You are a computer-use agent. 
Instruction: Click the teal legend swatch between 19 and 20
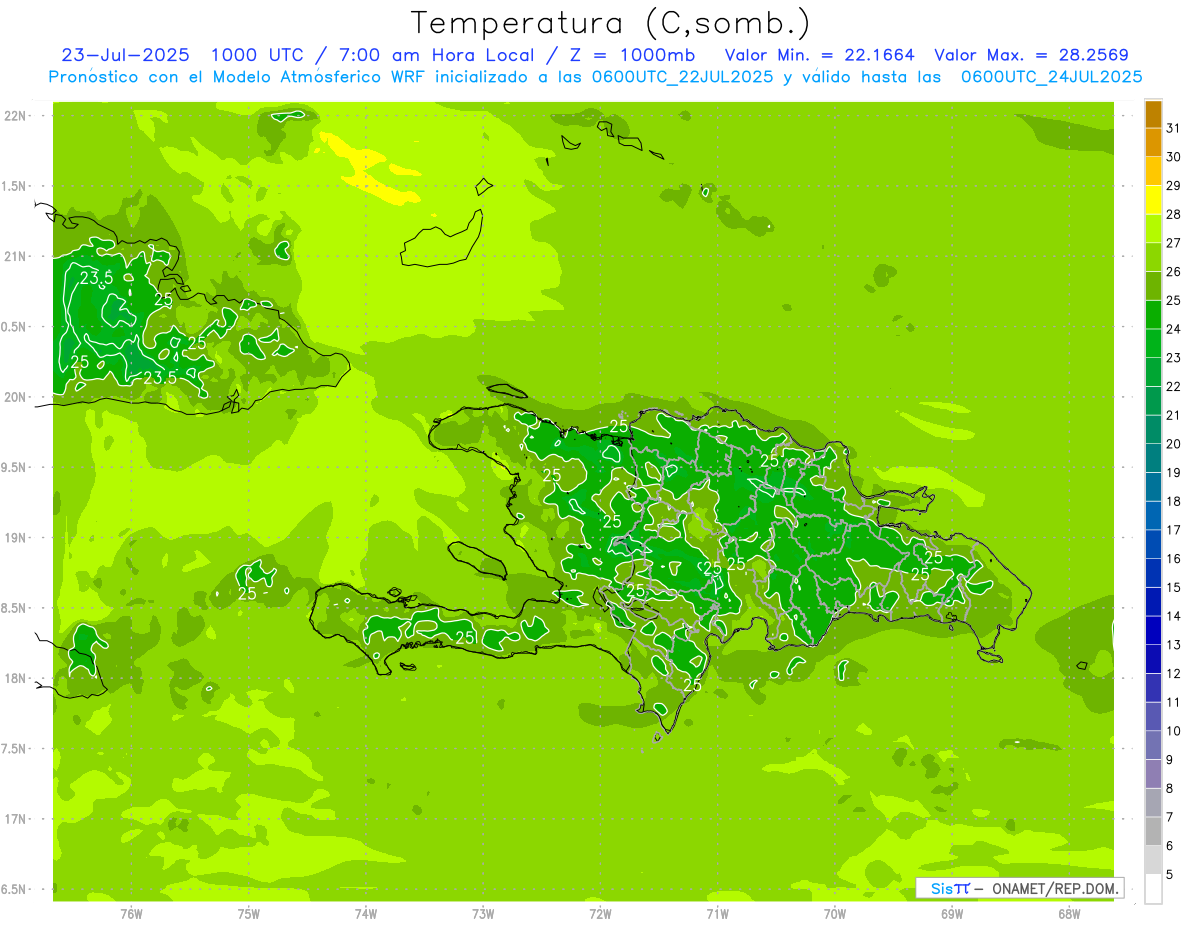point(1153,459)
